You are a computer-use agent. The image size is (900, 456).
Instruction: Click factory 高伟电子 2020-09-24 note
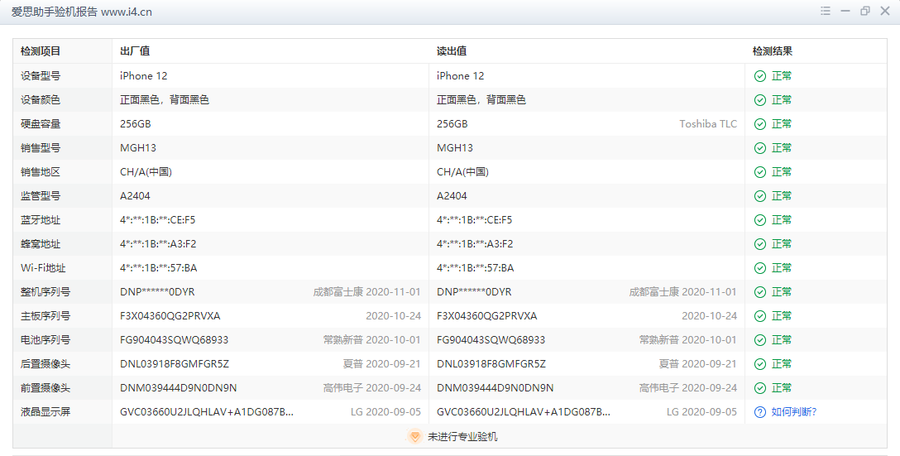click(372, 388)
